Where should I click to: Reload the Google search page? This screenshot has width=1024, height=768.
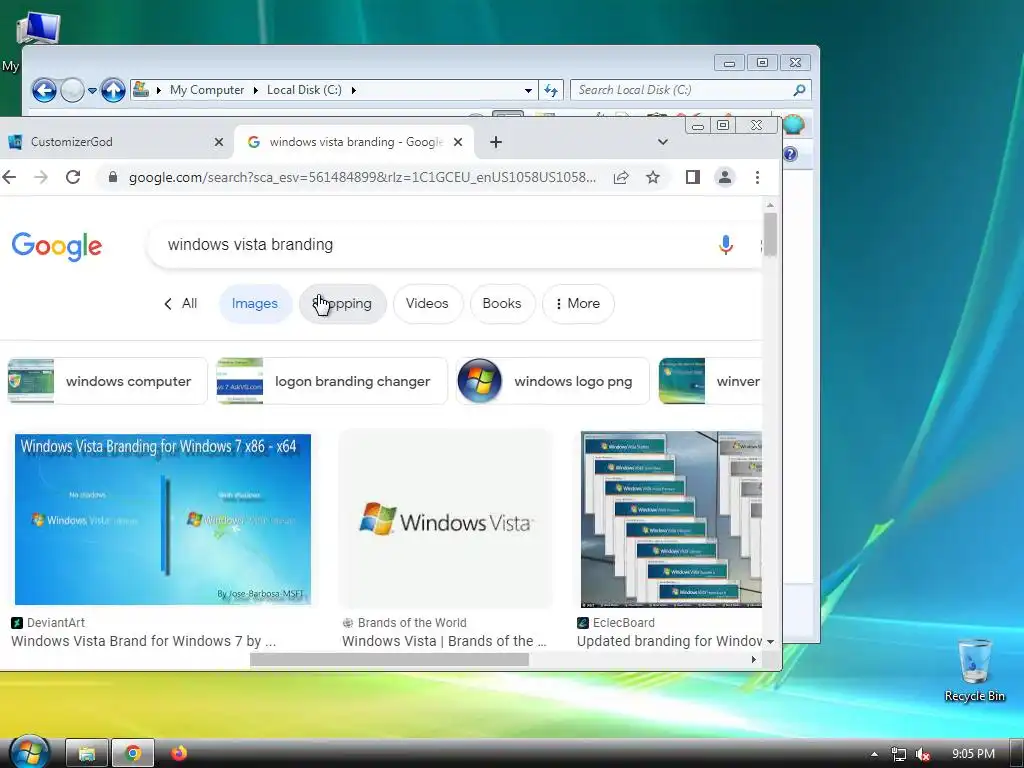click(x=73, y=177)
